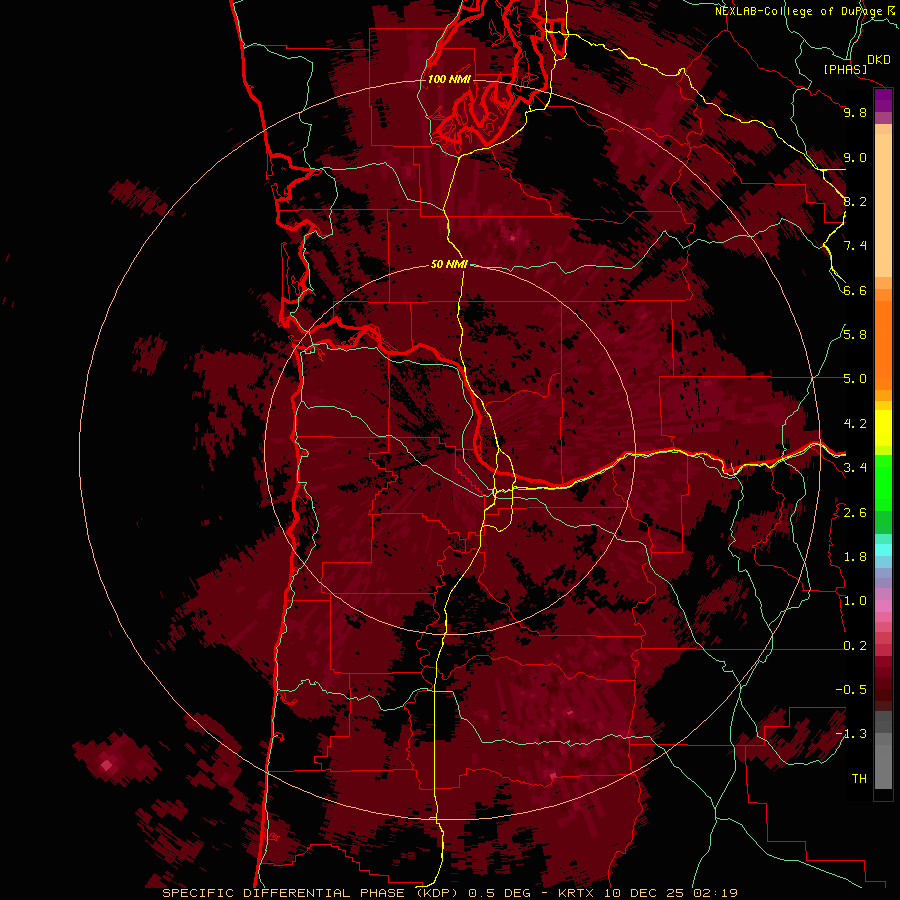The width and height of the screenshot is (900, 900).
Task: Click the purple band topping the color bar
Action: click(x=883, y=100)
